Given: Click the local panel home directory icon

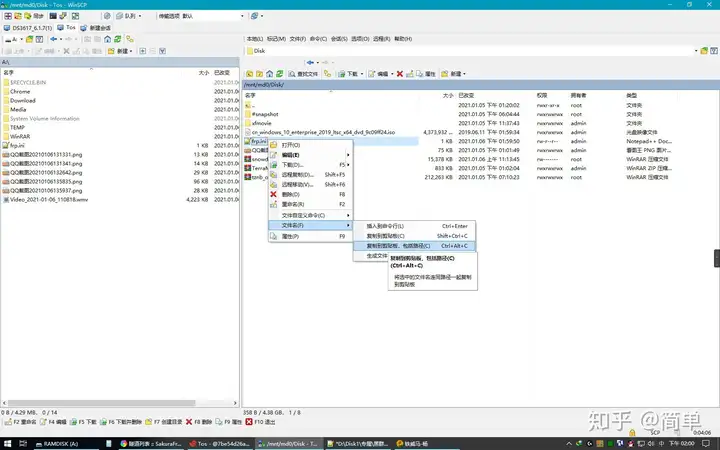Looking at the screenshot, I should [107, 39].
